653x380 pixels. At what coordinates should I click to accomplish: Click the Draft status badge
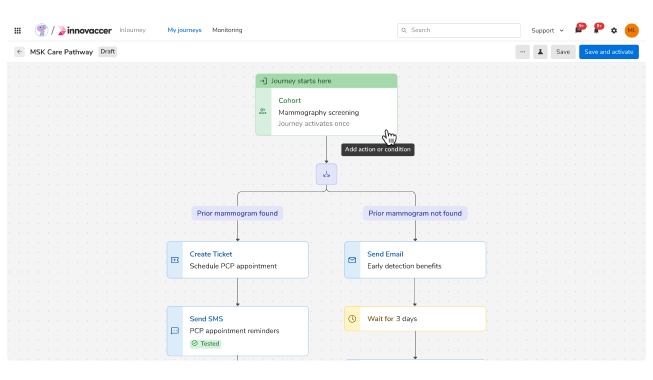[107, 52]
